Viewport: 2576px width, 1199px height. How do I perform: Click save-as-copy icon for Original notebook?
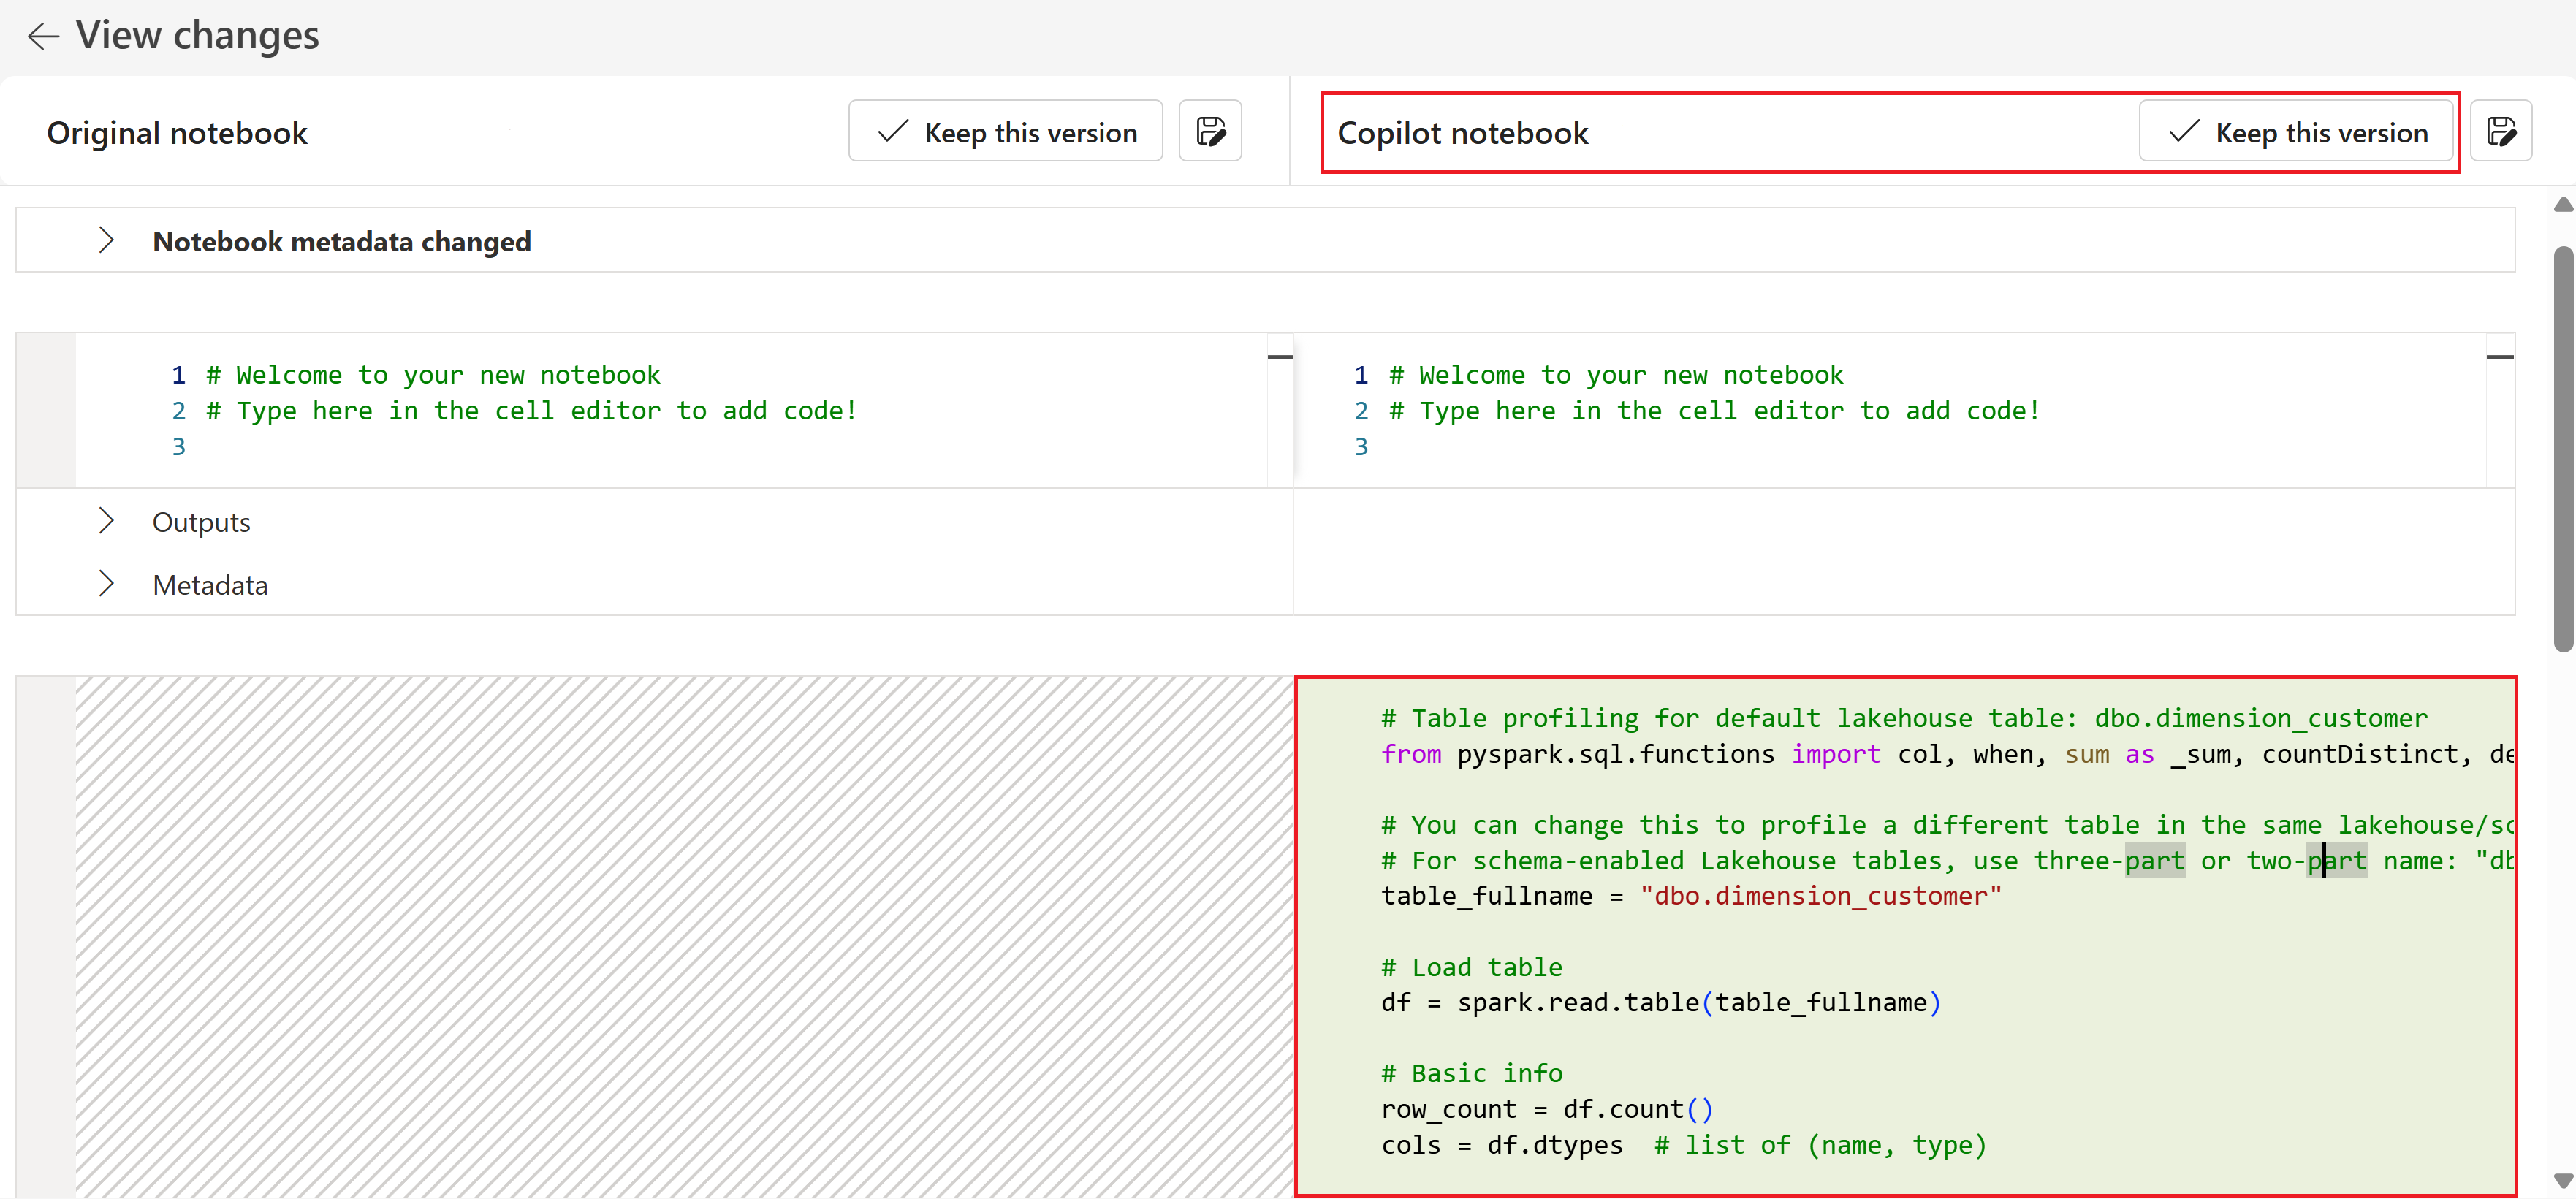[x=1210, y=131]
